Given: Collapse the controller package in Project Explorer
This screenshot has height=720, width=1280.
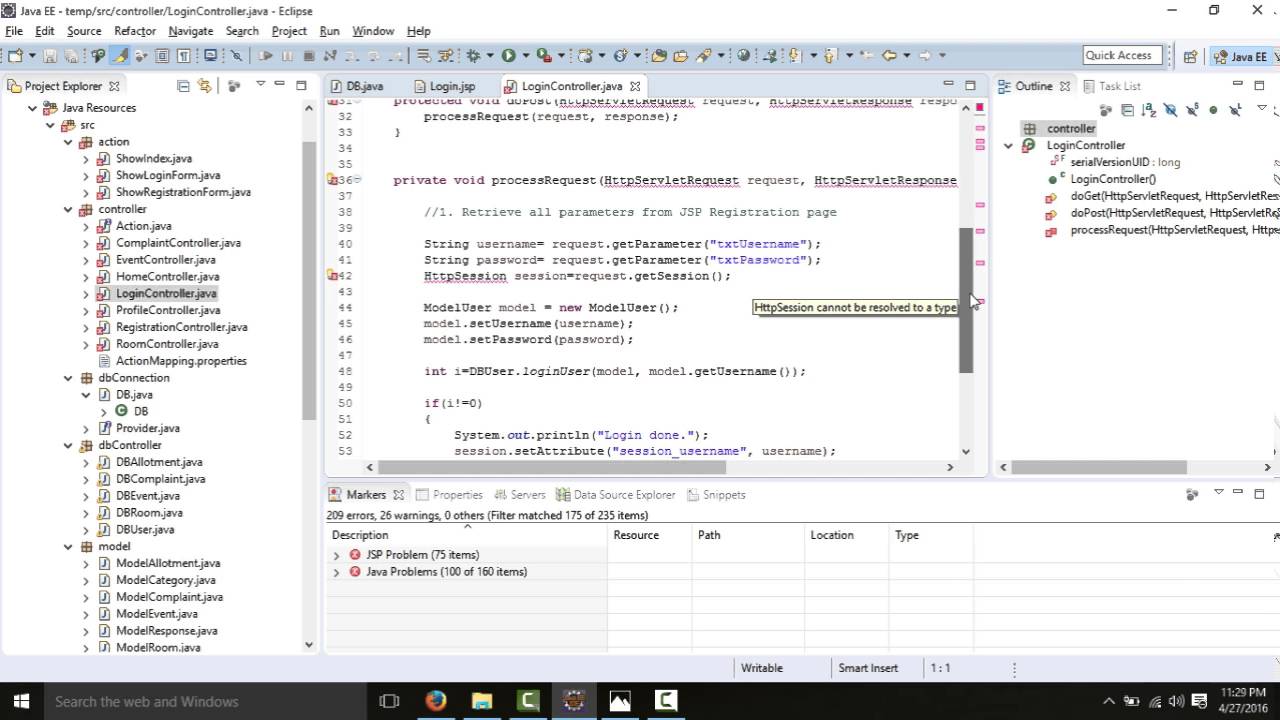Looking at the screenshot, I should (x=68, y=209).
